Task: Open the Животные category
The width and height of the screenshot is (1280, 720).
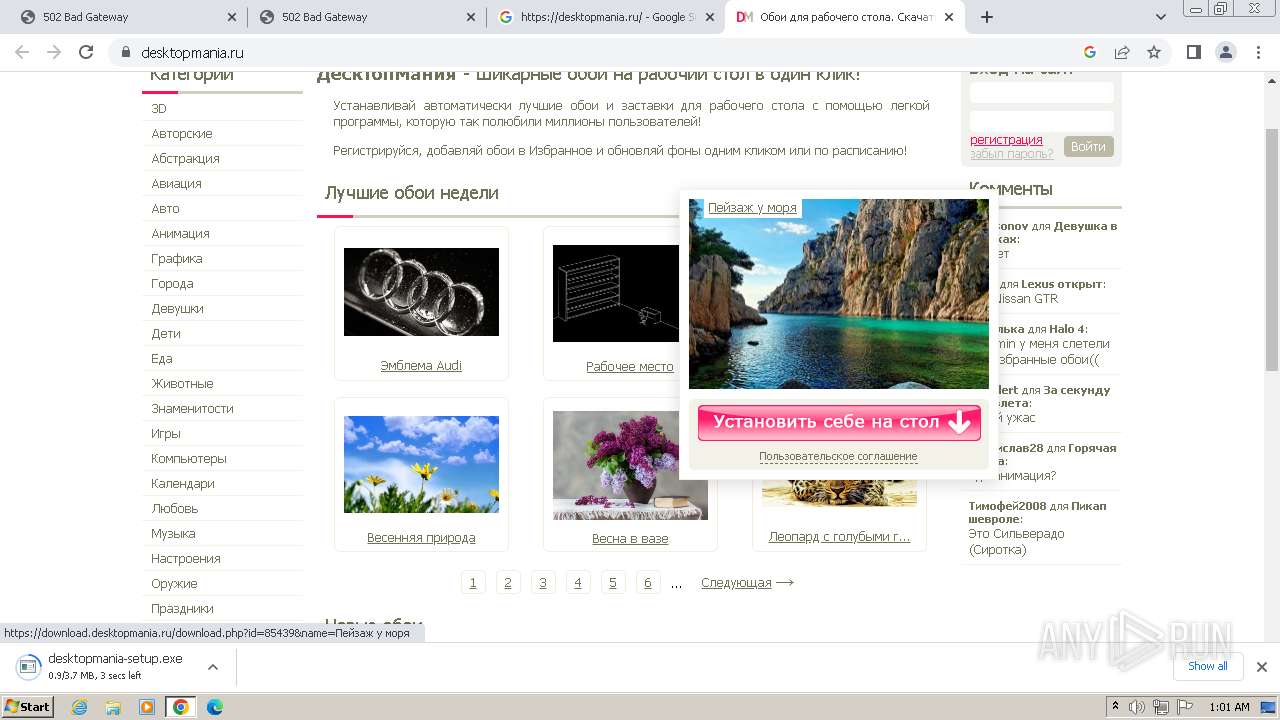Action: point(182,383)
